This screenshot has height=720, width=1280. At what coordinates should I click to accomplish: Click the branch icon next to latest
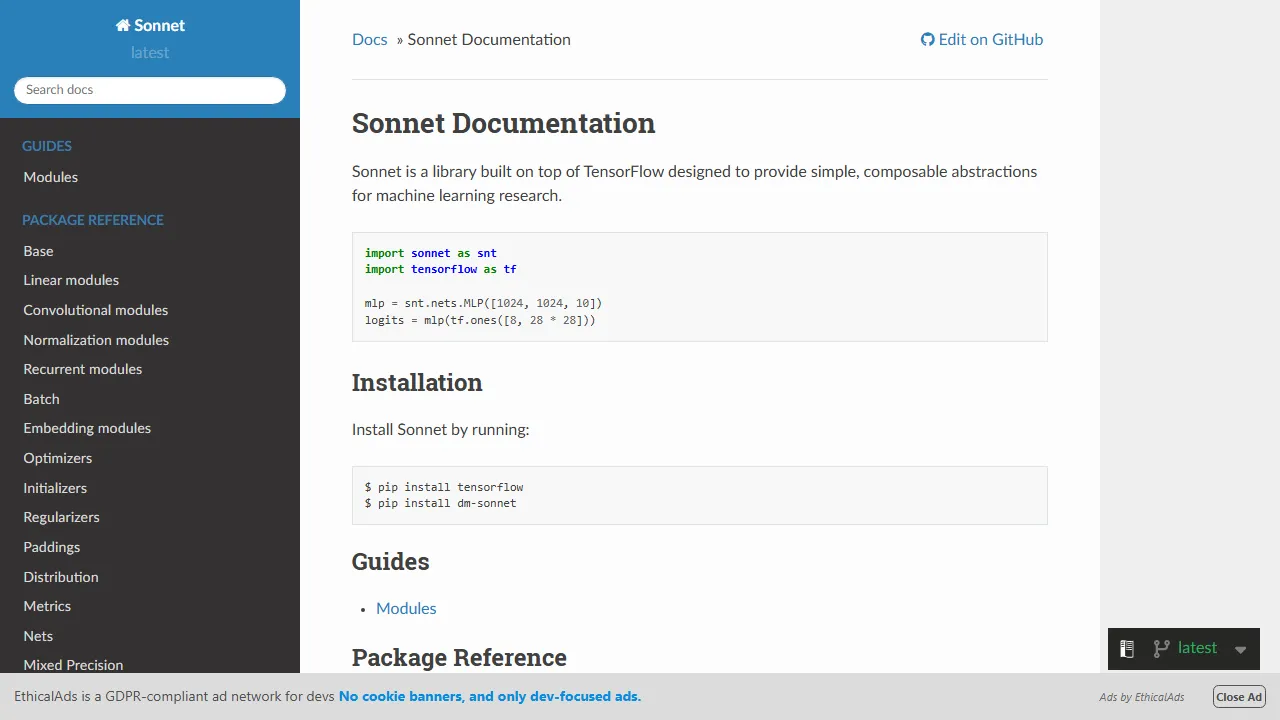(x=1161, y=649)
